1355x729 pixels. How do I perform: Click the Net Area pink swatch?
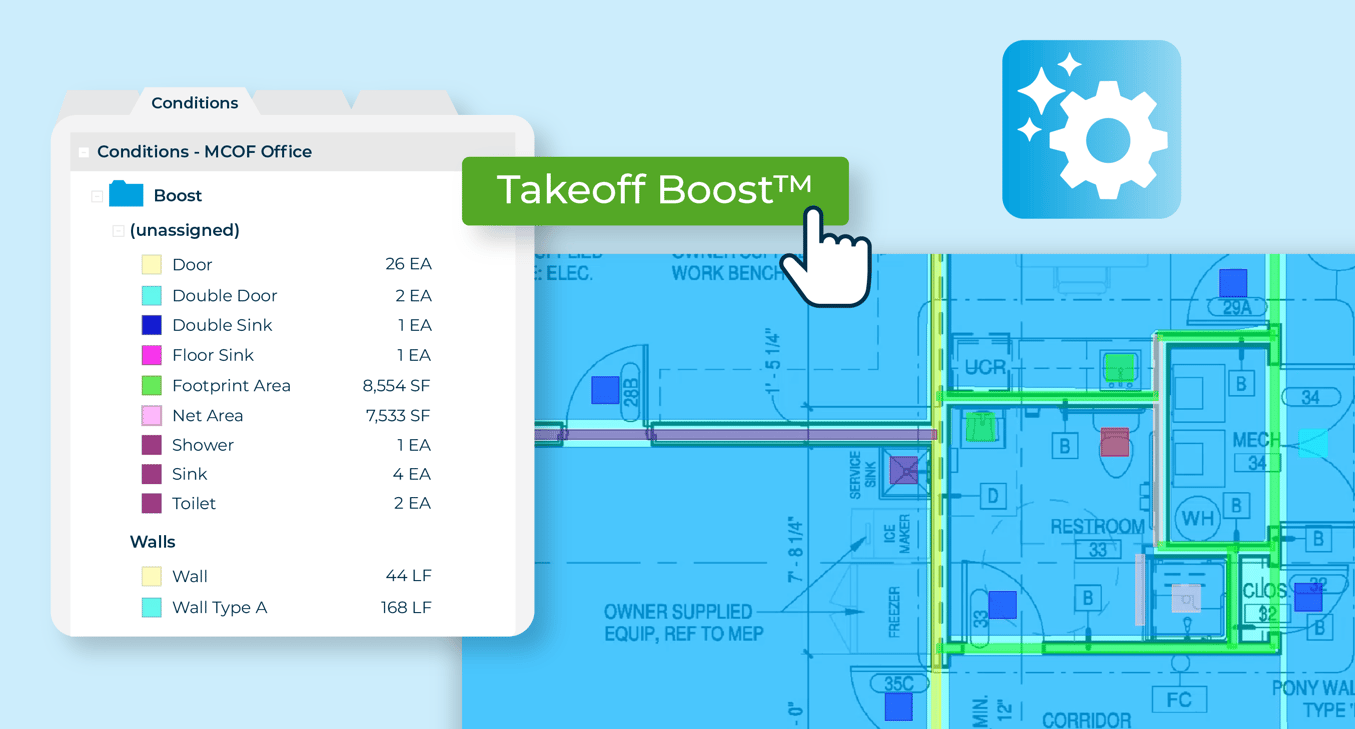point(151,415)
